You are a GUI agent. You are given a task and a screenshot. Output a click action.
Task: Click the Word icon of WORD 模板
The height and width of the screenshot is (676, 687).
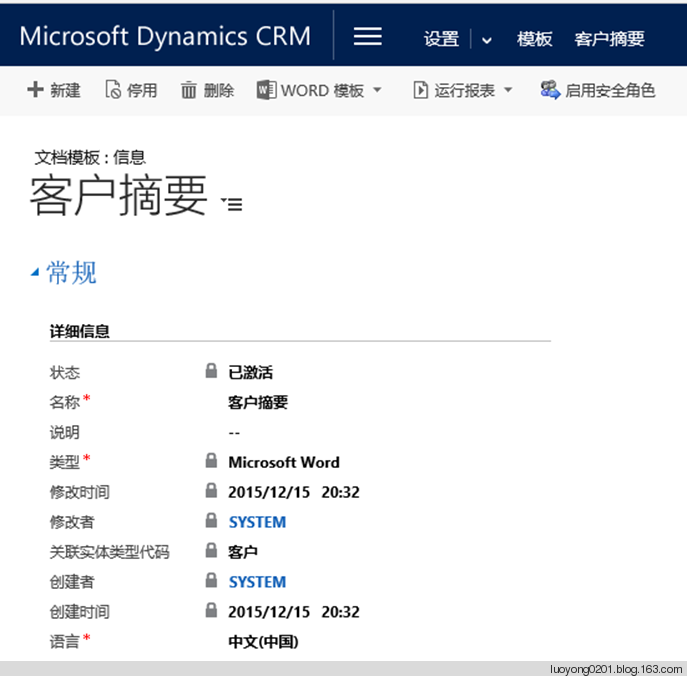[266, 90]
